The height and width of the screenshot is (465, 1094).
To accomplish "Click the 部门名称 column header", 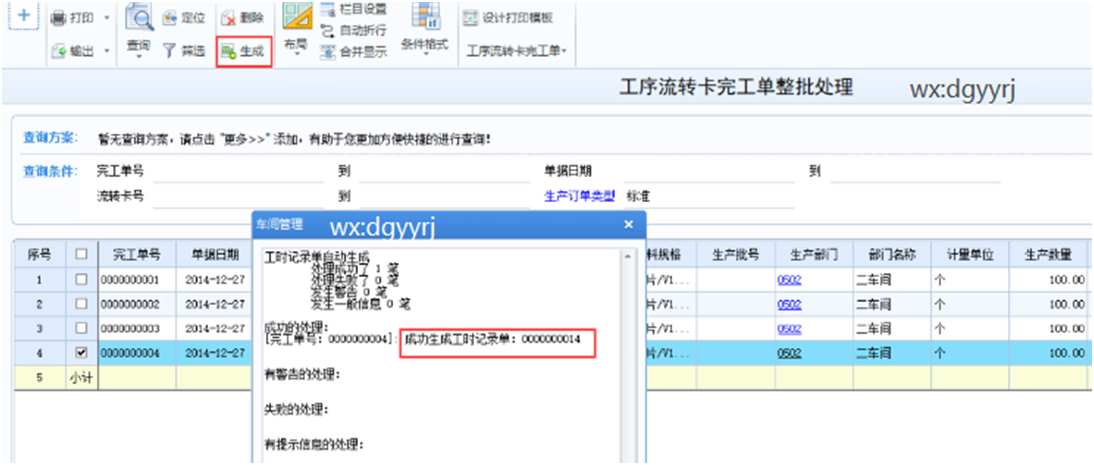I will click(x=892, y=255).
